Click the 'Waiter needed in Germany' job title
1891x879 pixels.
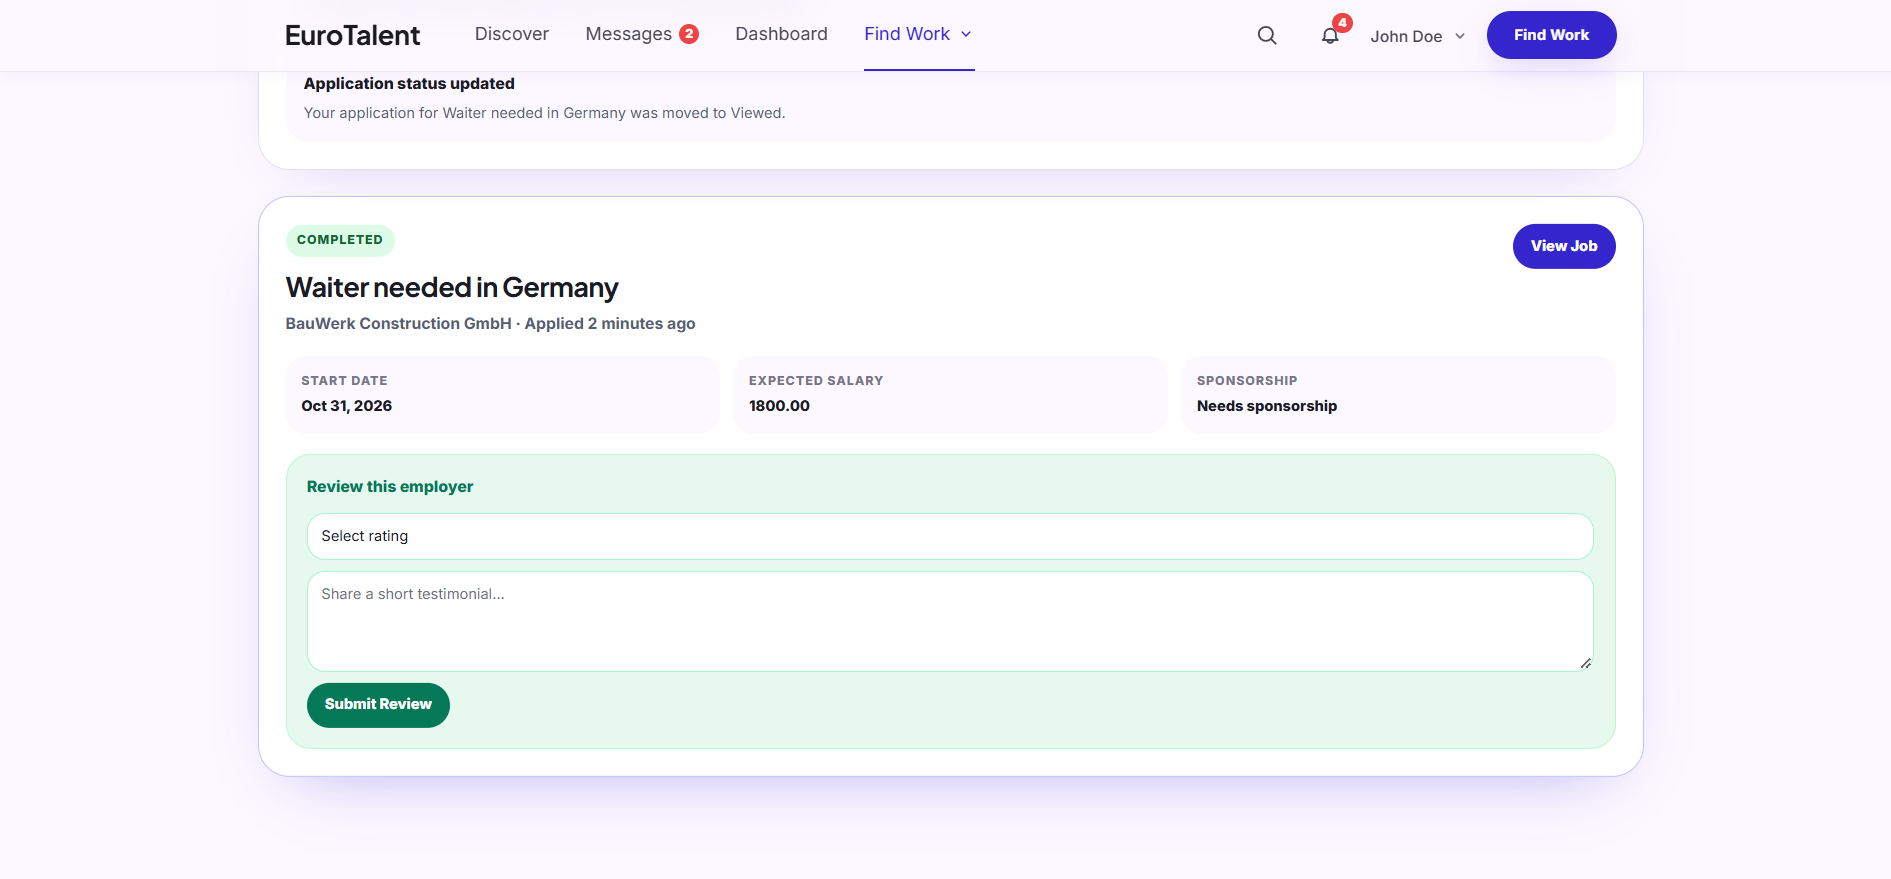coord(452,288)
